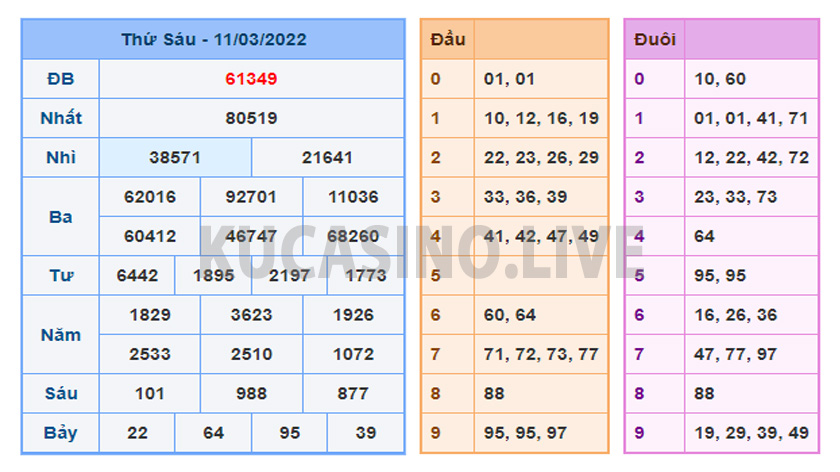Click Đầu row values 10, 12, 16, 19
The height and width of the screenshot is (472, 840).
pos(541,118)
